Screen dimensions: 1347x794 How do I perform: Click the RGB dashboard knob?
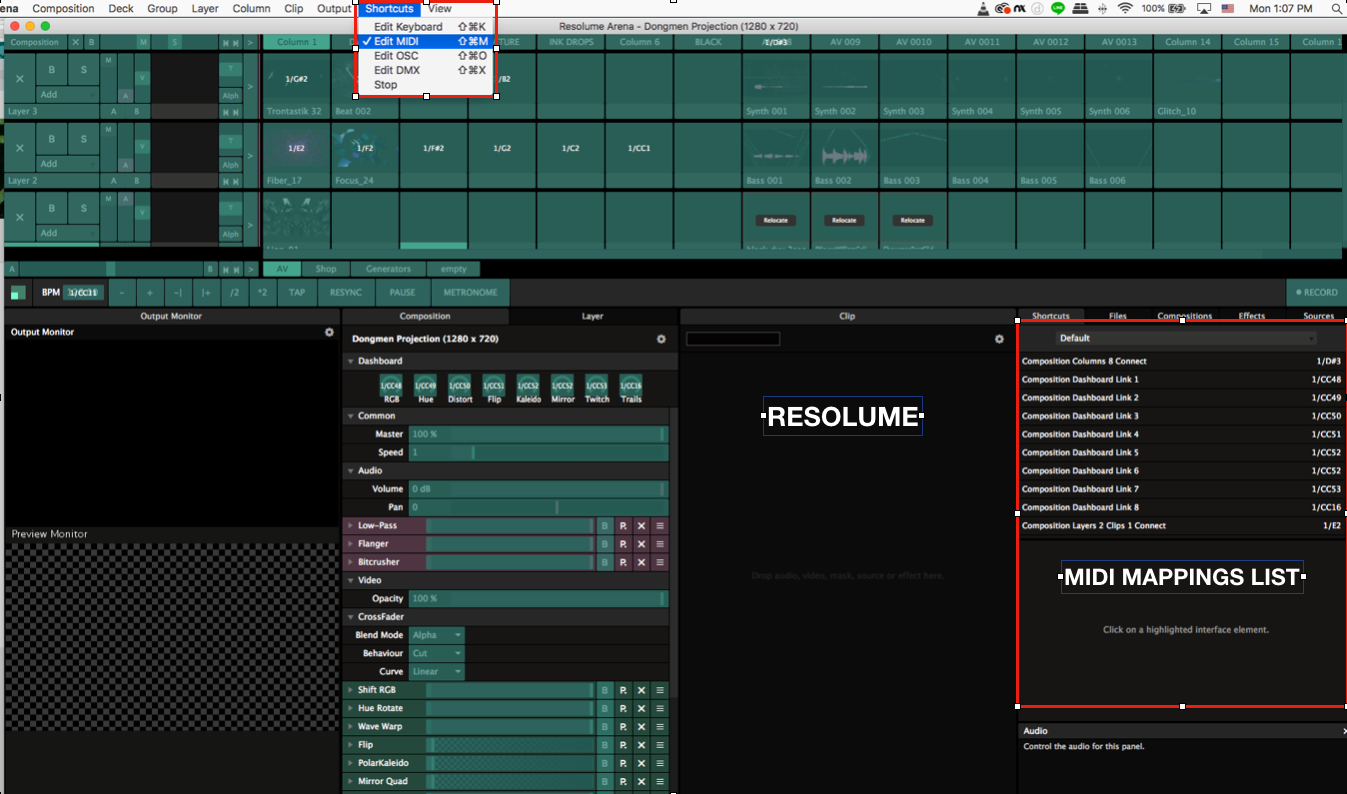pos(391,385)
